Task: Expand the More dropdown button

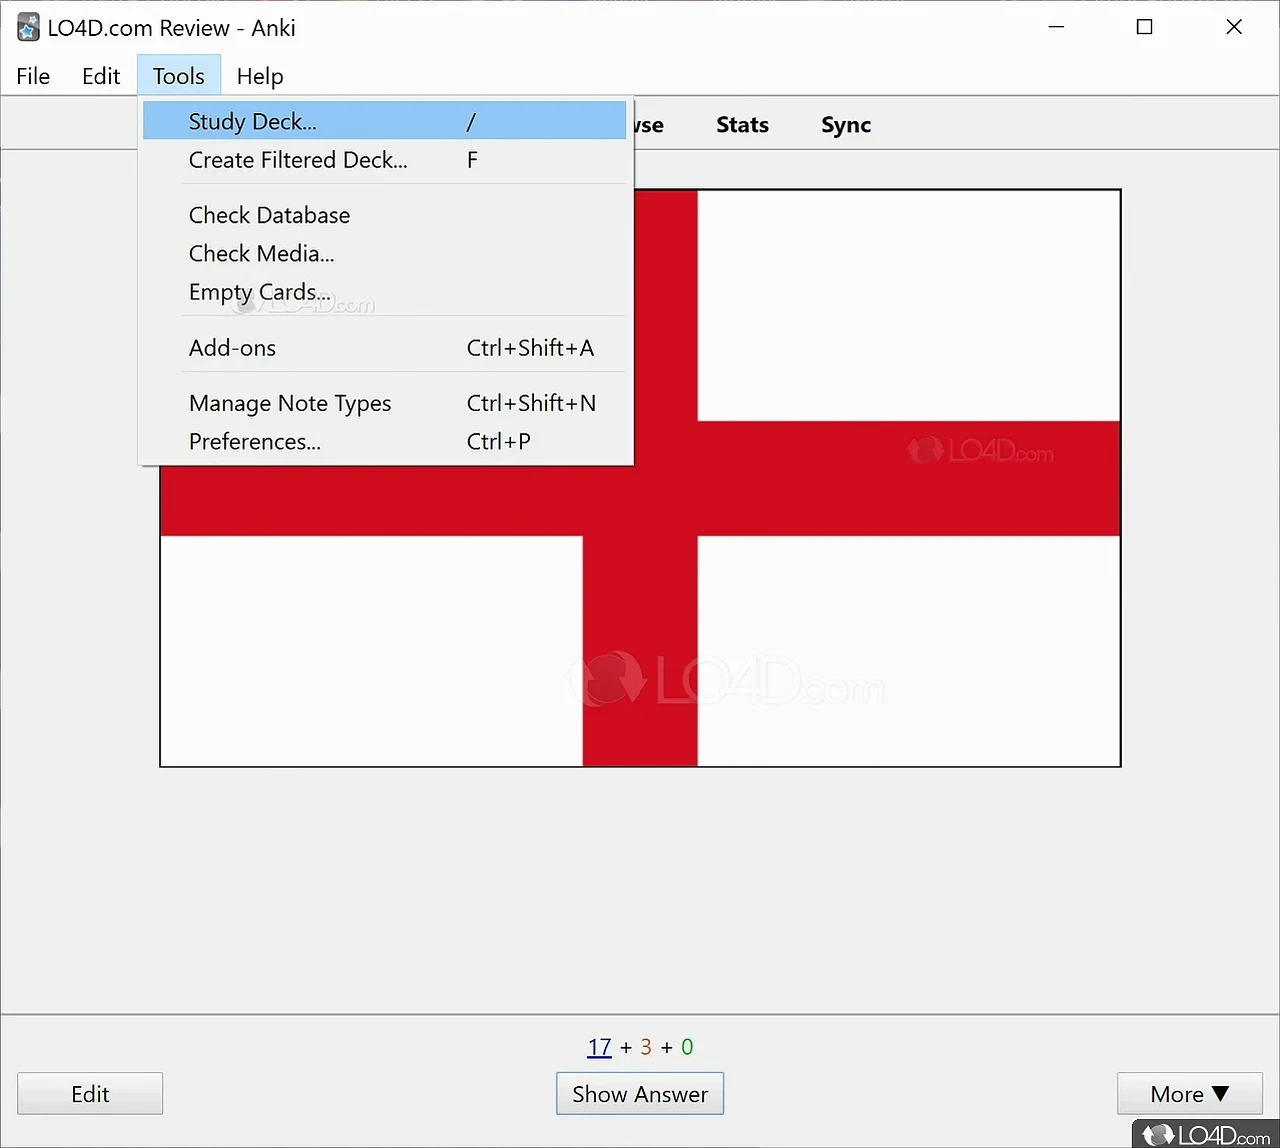Action: [x=1190, y=1094]
